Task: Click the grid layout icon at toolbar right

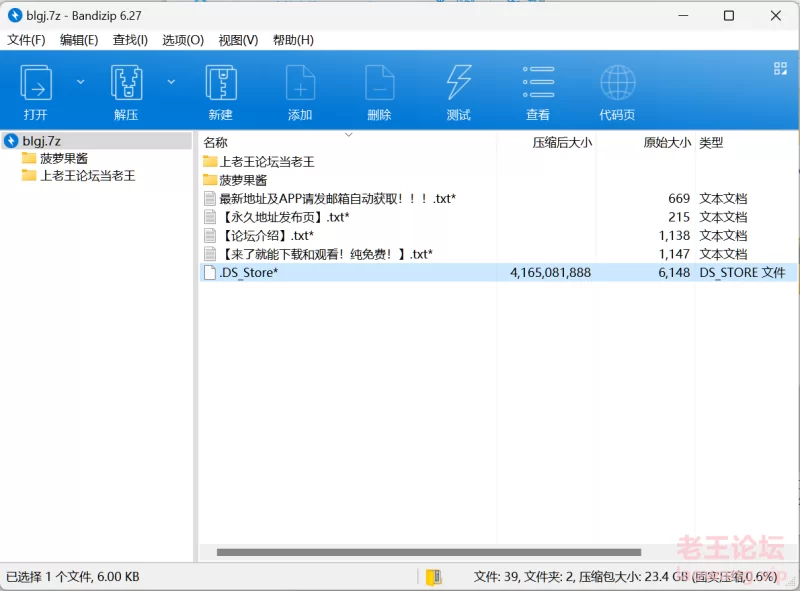Action: [780, 68]
